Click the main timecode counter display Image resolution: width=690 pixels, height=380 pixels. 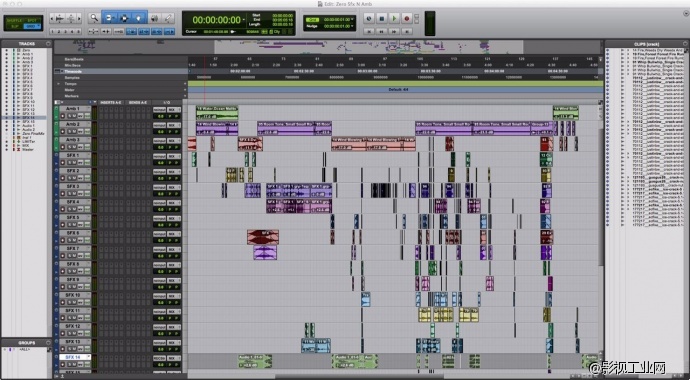[217, 20]
